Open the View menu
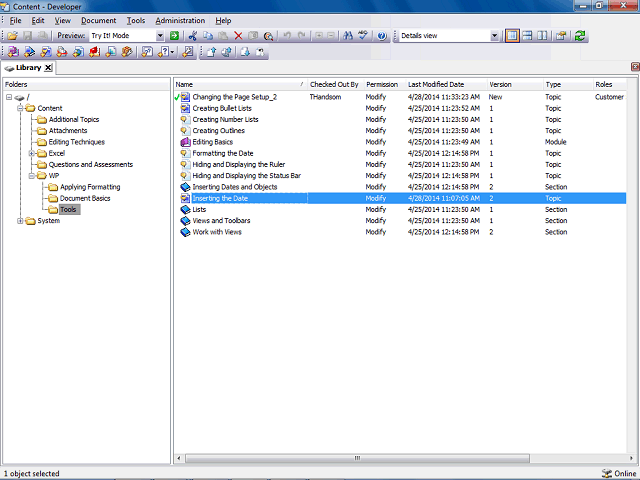 (x=62, y=20)
